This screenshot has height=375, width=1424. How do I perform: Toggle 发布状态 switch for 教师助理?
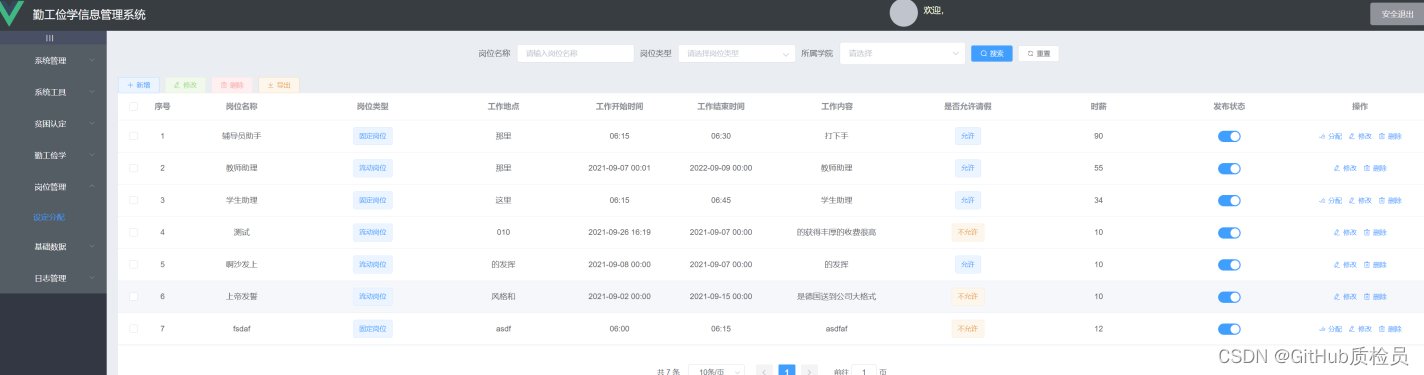click(1229, 168)
